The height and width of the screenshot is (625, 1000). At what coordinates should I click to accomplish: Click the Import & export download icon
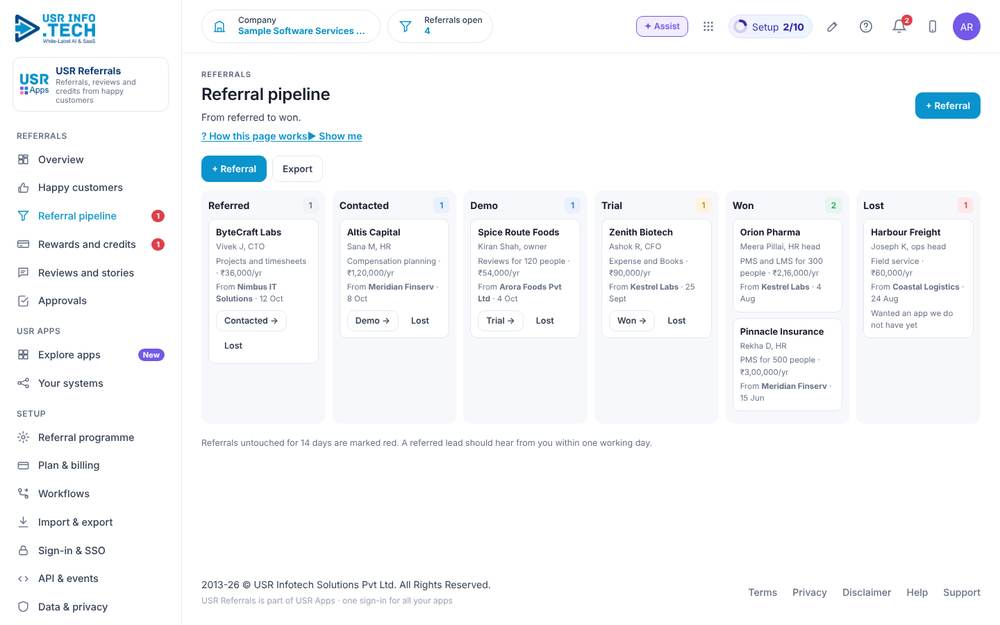tap(23, 522)
